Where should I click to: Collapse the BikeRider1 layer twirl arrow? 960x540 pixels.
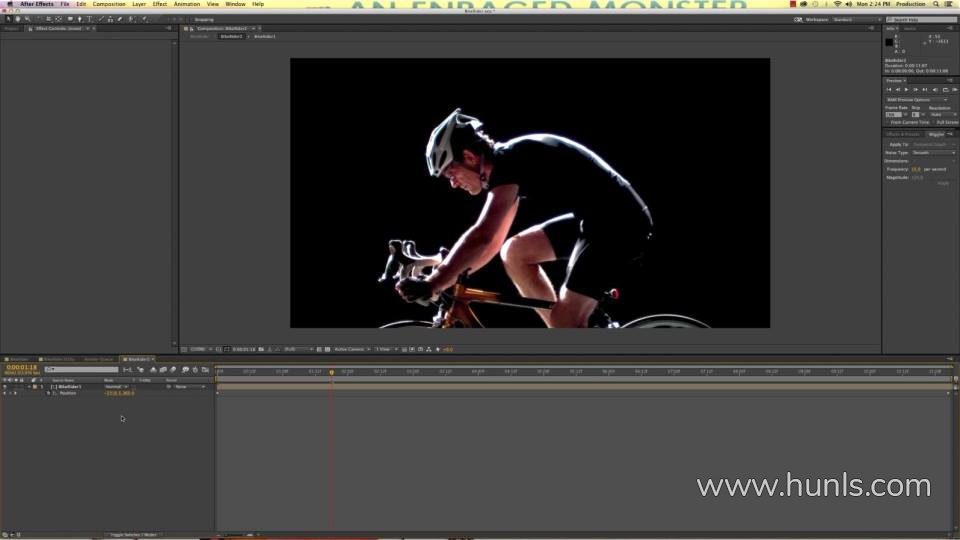coord(29,387)
